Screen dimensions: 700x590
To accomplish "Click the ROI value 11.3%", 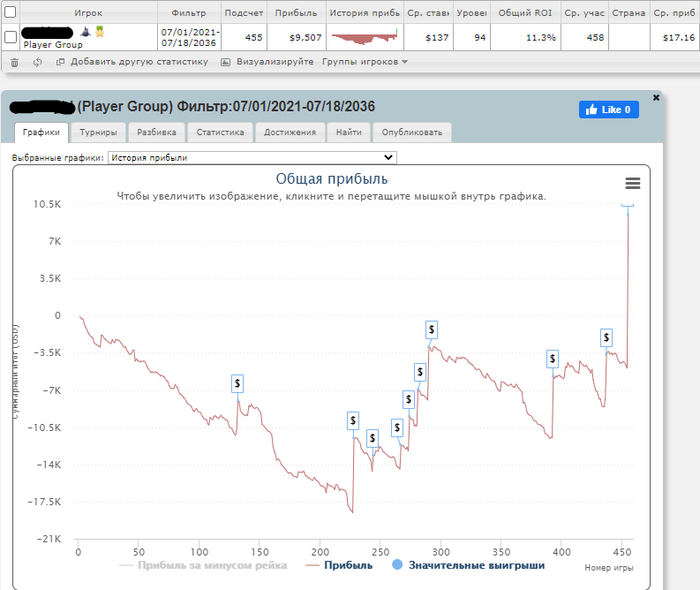I will click(541, 38).
